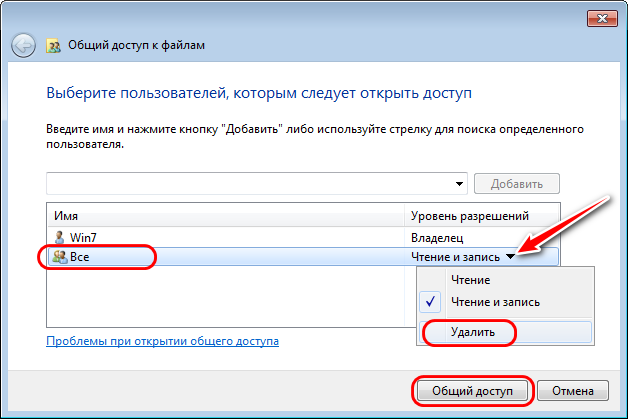Expand the user name combo box arrow
The image size is (628, 419).
(x=459, y=184)
